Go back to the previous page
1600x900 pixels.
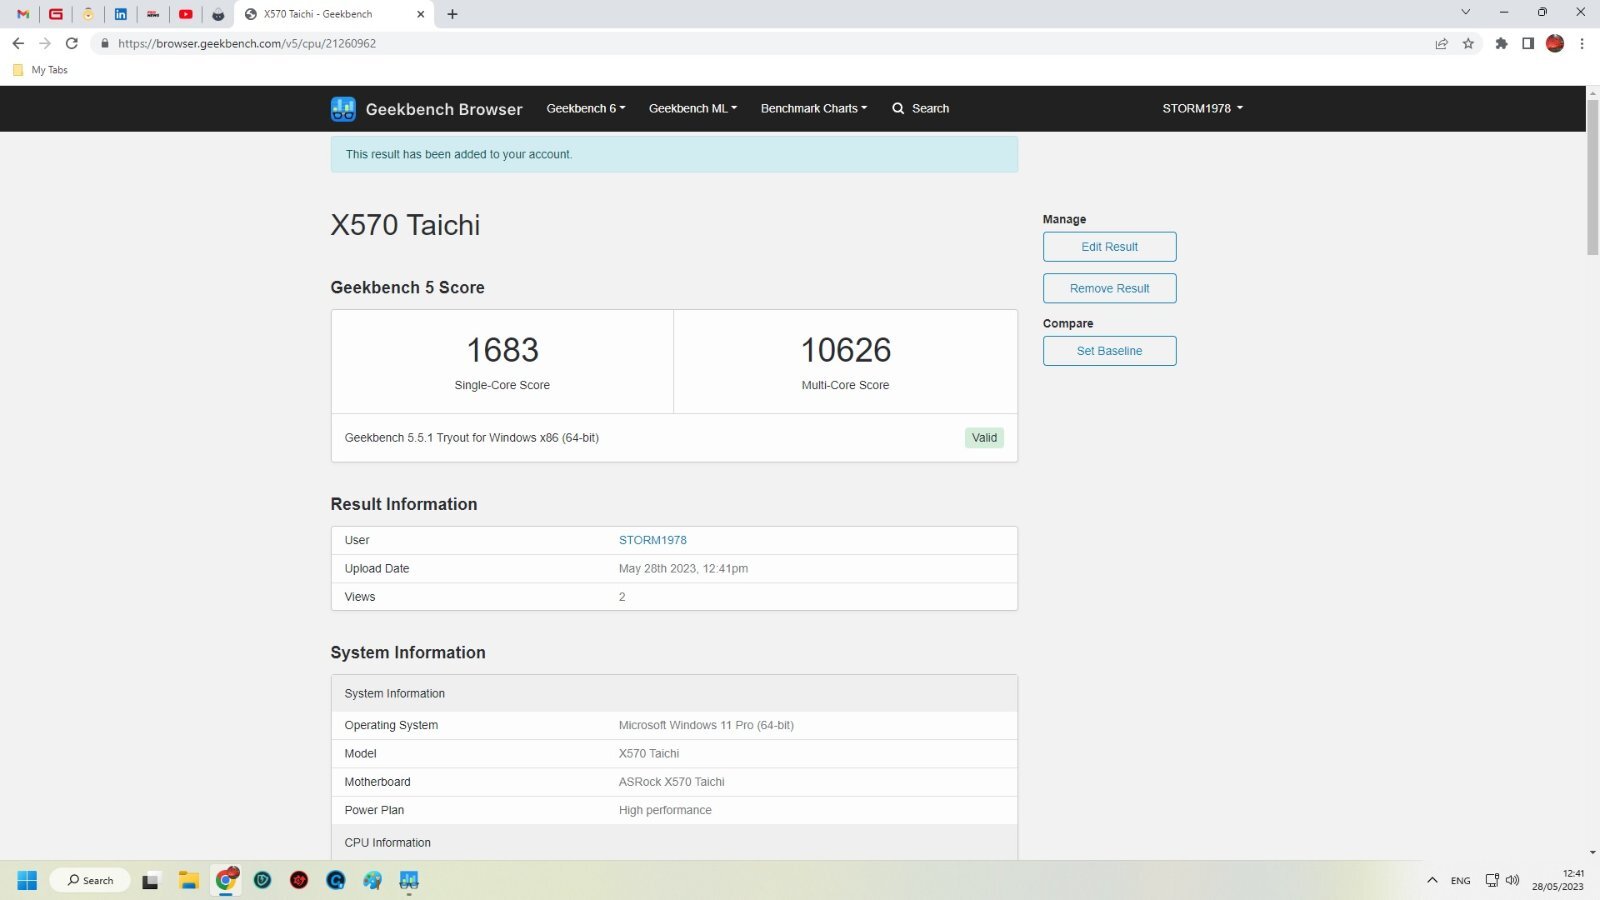click(x=18, y=43)
